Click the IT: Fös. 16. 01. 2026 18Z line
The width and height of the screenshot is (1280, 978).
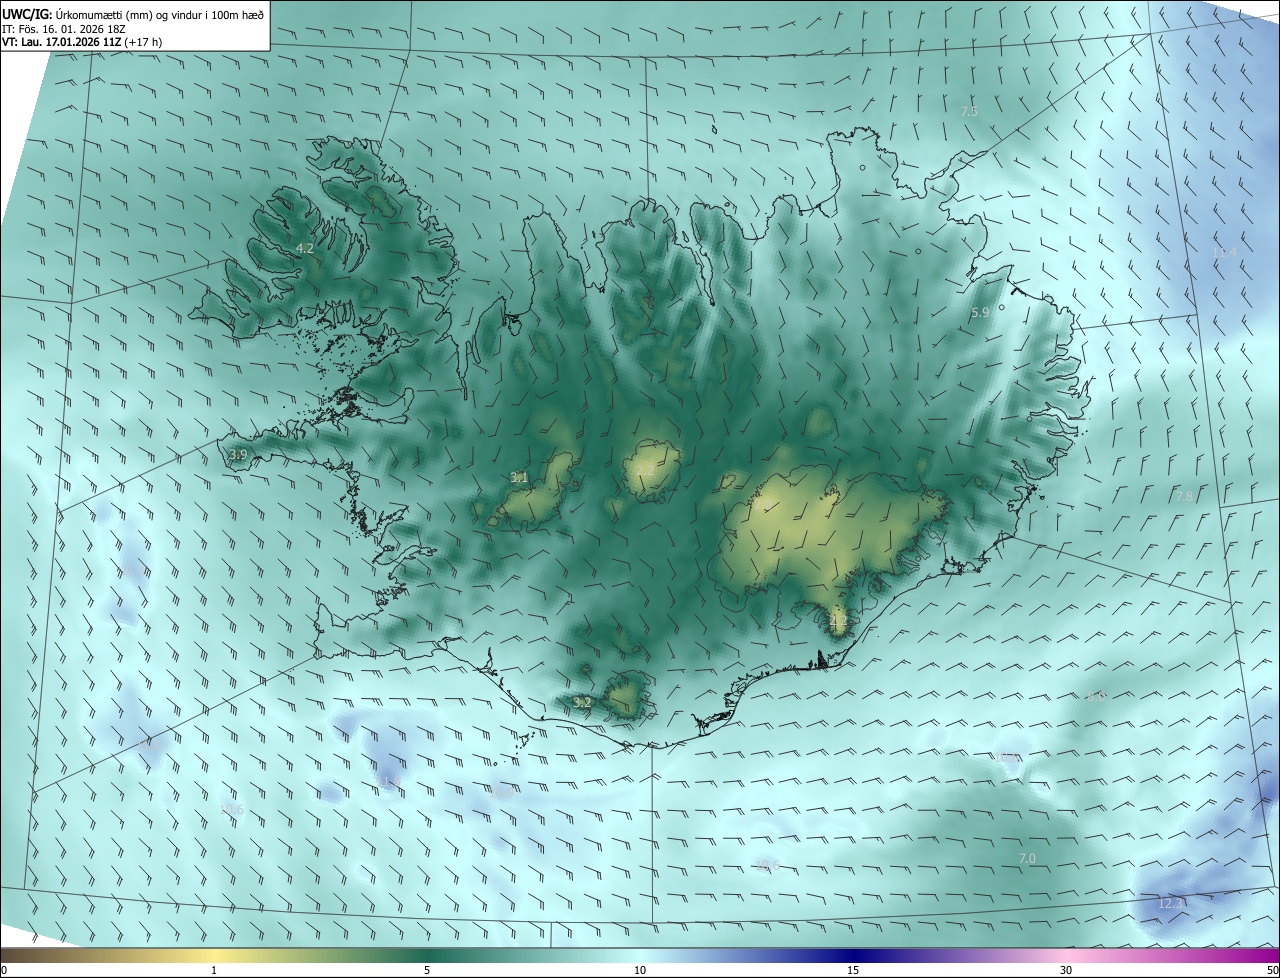point(62,29)
